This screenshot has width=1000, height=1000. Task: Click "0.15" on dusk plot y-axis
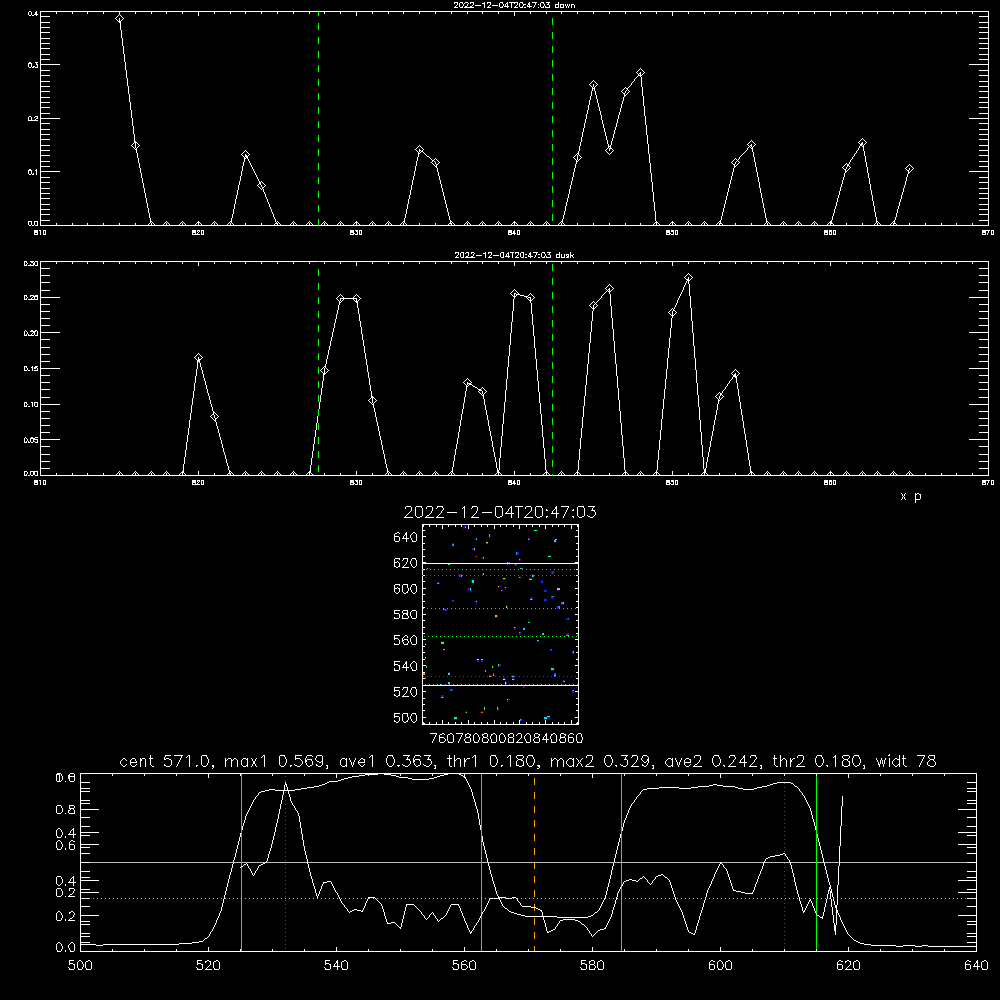(31, 369)
